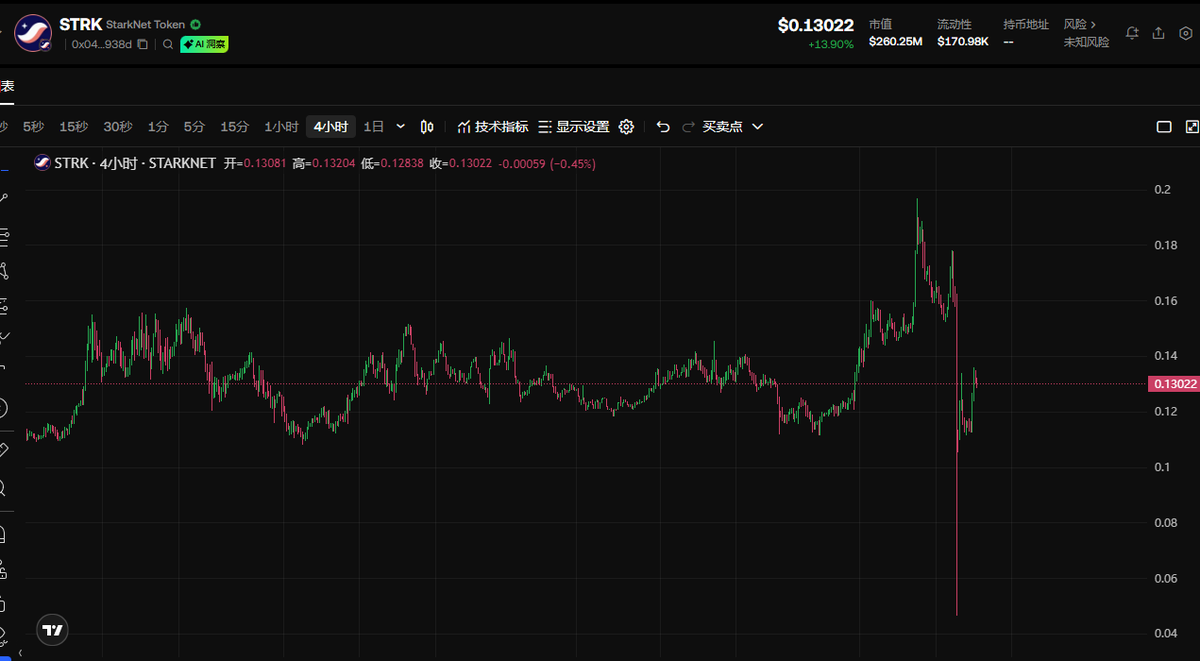1200x661 pixels.
Task: Expand the 风险 risk details
Action: [x=1080, y=24]
